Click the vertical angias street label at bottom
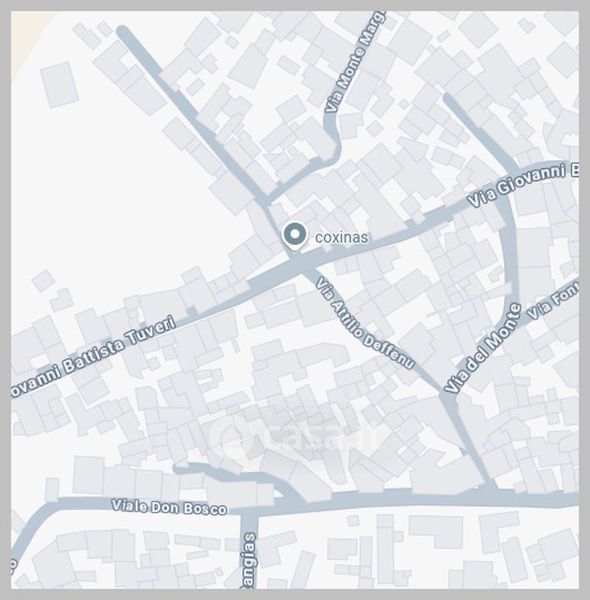590x600 pixels. tap(249, 561)
